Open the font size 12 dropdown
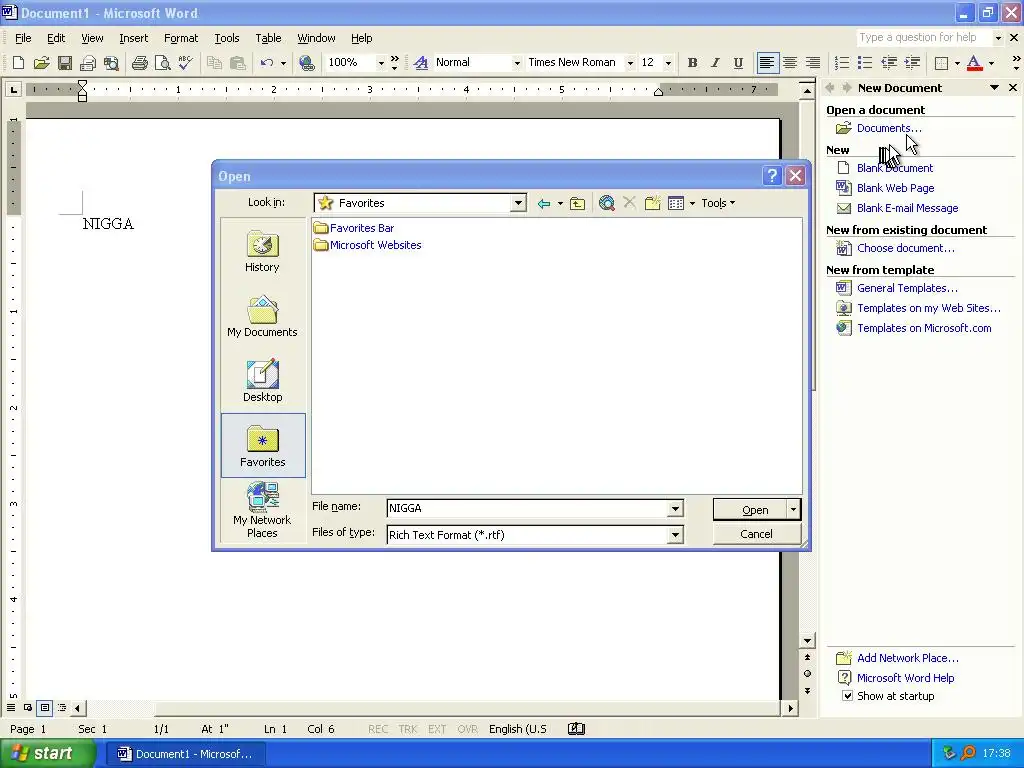Viewport: 1024px width, 768px height. (x=668, y=63)
